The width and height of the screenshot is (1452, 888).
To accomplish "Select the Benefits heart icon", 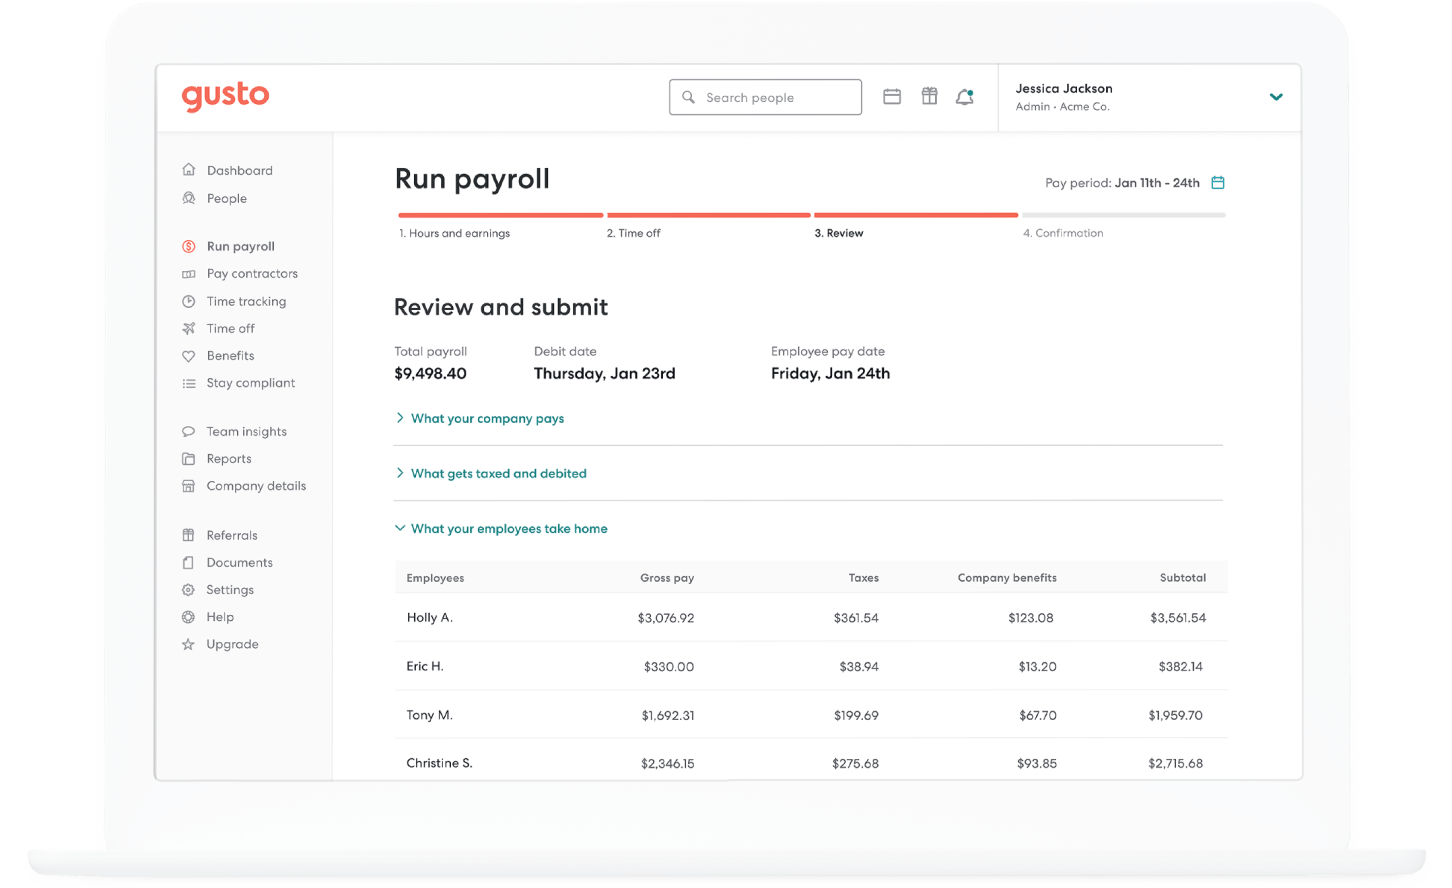I will (x=188, y=355).
